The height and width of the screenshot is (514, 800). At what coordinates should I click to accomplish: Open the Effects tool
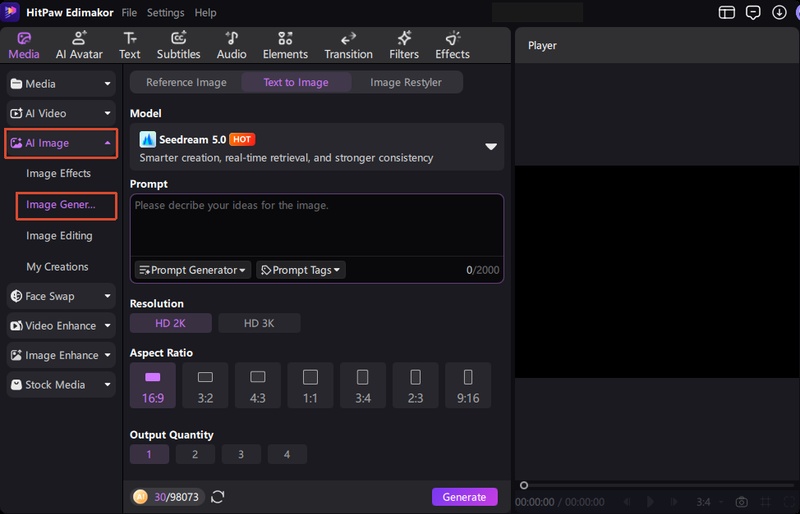tap(453, 45)
